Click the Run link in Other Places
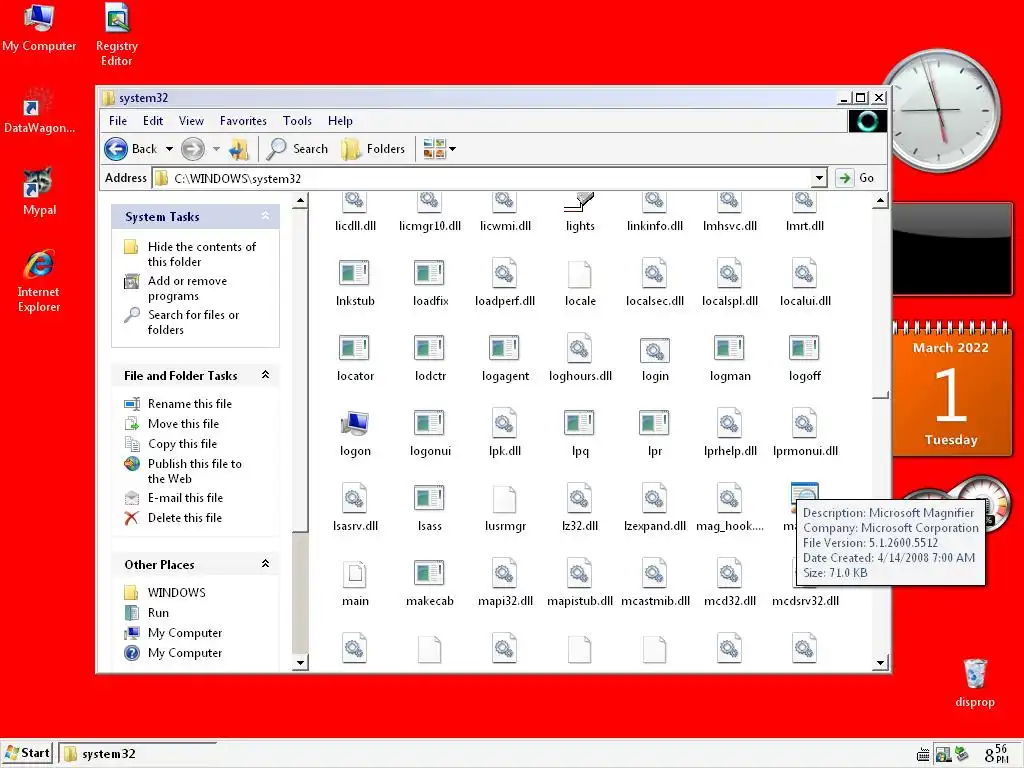Screen dimensions: 1024x768 [x=158, y=613]
